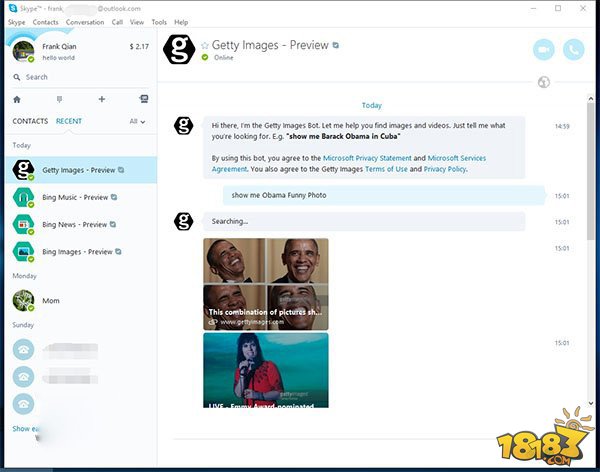Open the Conversation menu

85,21
